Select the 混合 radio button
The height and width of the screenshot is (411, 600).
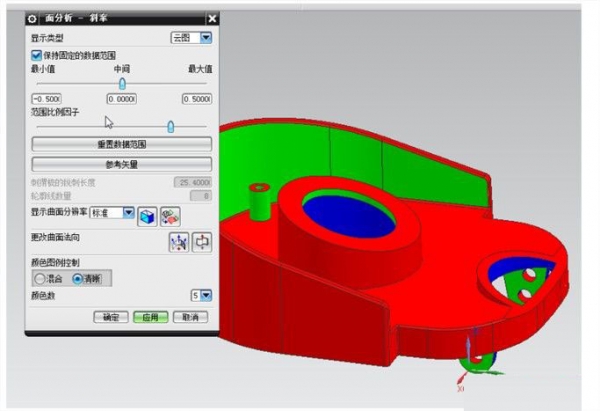click(40, 279)
